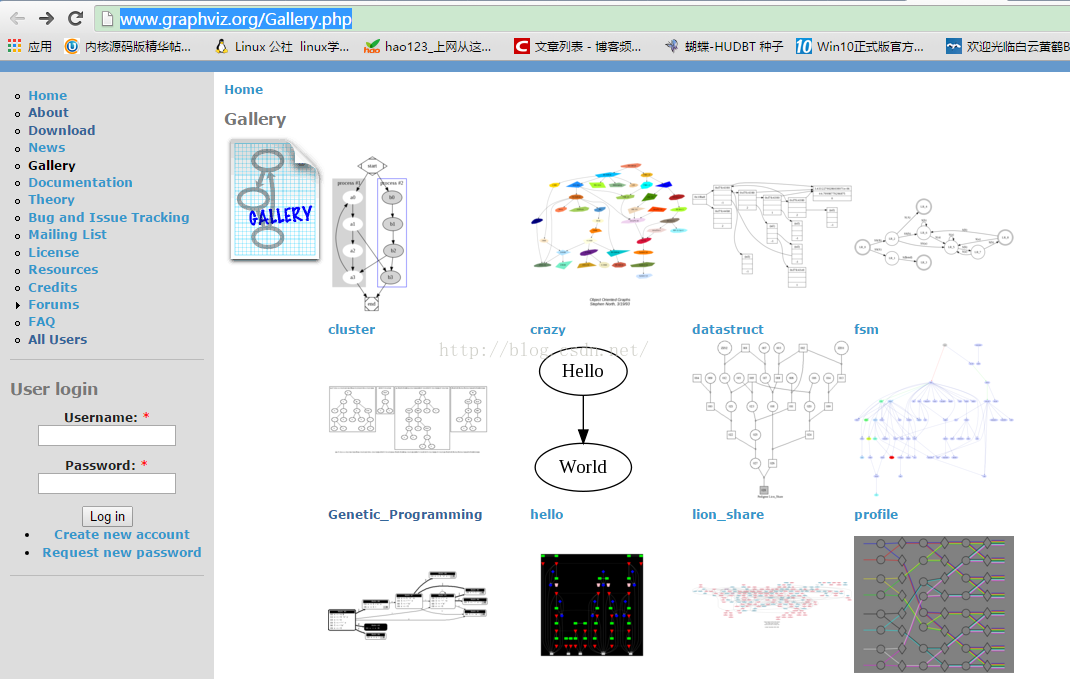This screenshot has height=679, width=1070.
Task: Open the lion_share graph thumbnail
Action: [771, 419]
